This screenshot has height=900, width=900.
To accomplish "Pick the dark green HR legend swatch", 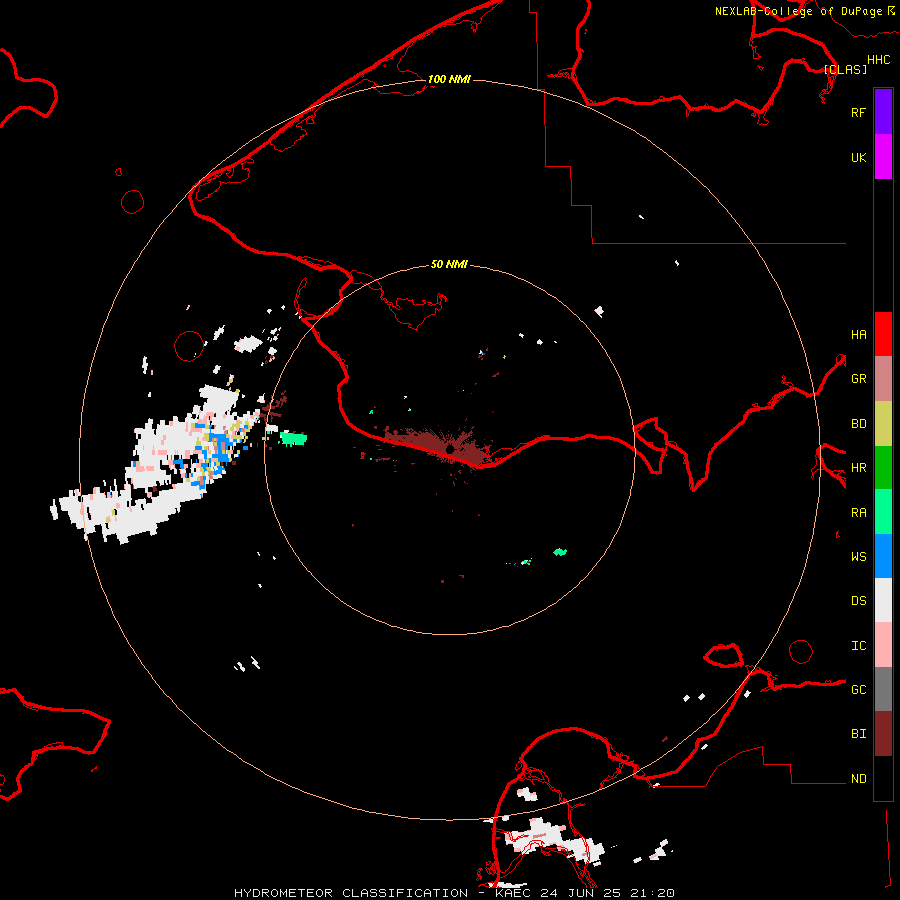I will (883, 468).
